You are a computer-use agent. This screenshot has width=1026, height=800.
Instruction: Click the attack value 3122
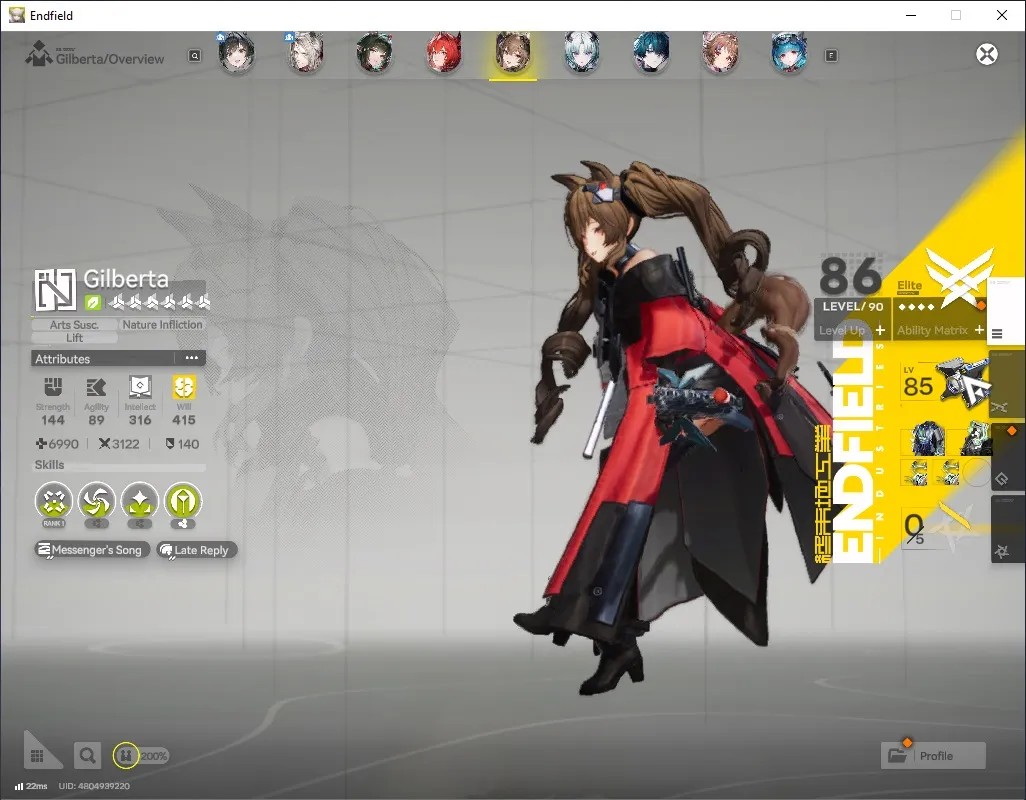pyautogui.click(x=119, y=444)
